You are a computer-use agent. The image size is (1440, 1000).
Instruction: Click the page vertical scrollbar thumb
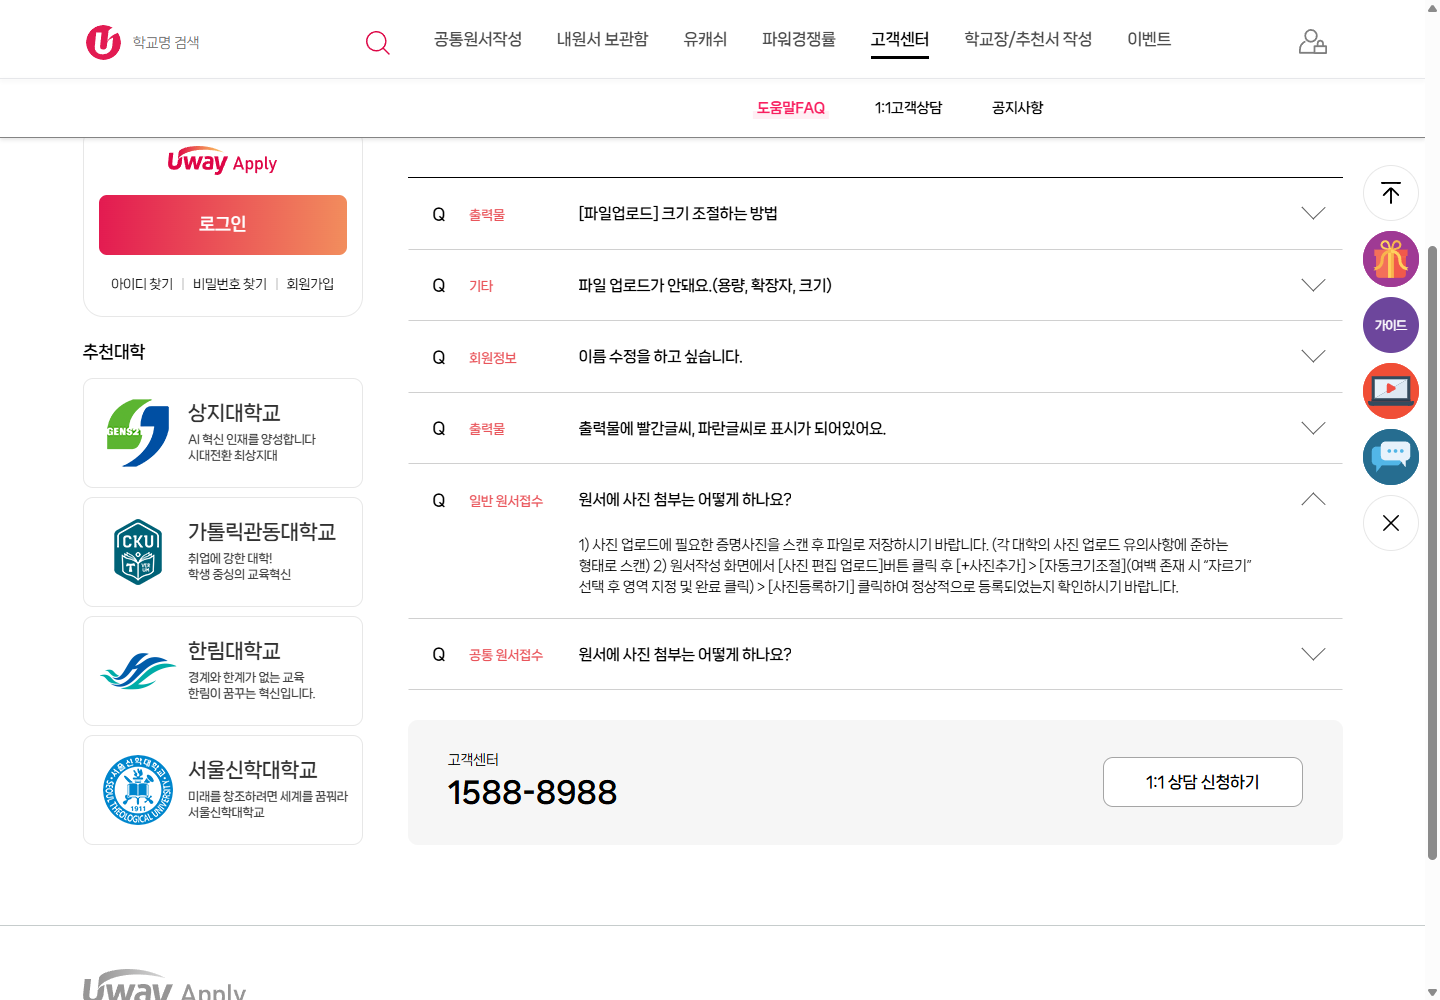tap(1432, 552)
